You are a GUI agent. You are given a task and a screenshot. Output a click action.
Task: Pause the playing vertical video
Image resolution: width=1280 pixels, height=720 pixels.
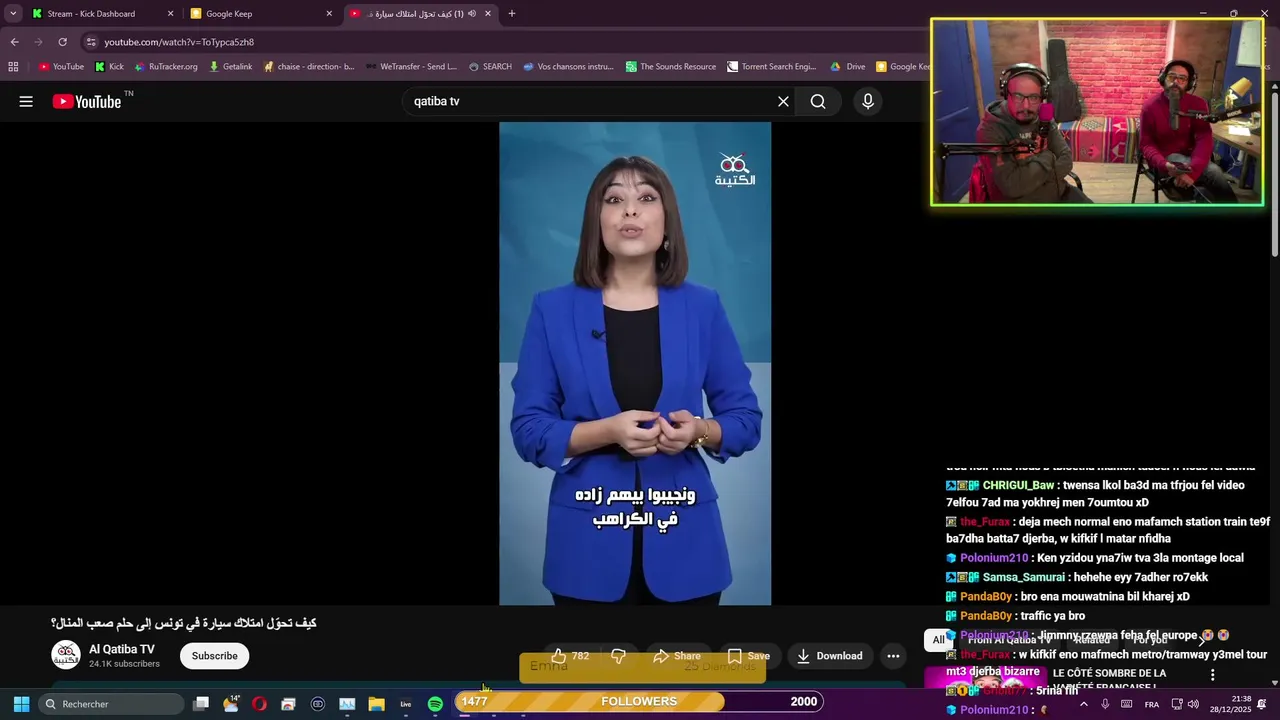click(635, 363)
